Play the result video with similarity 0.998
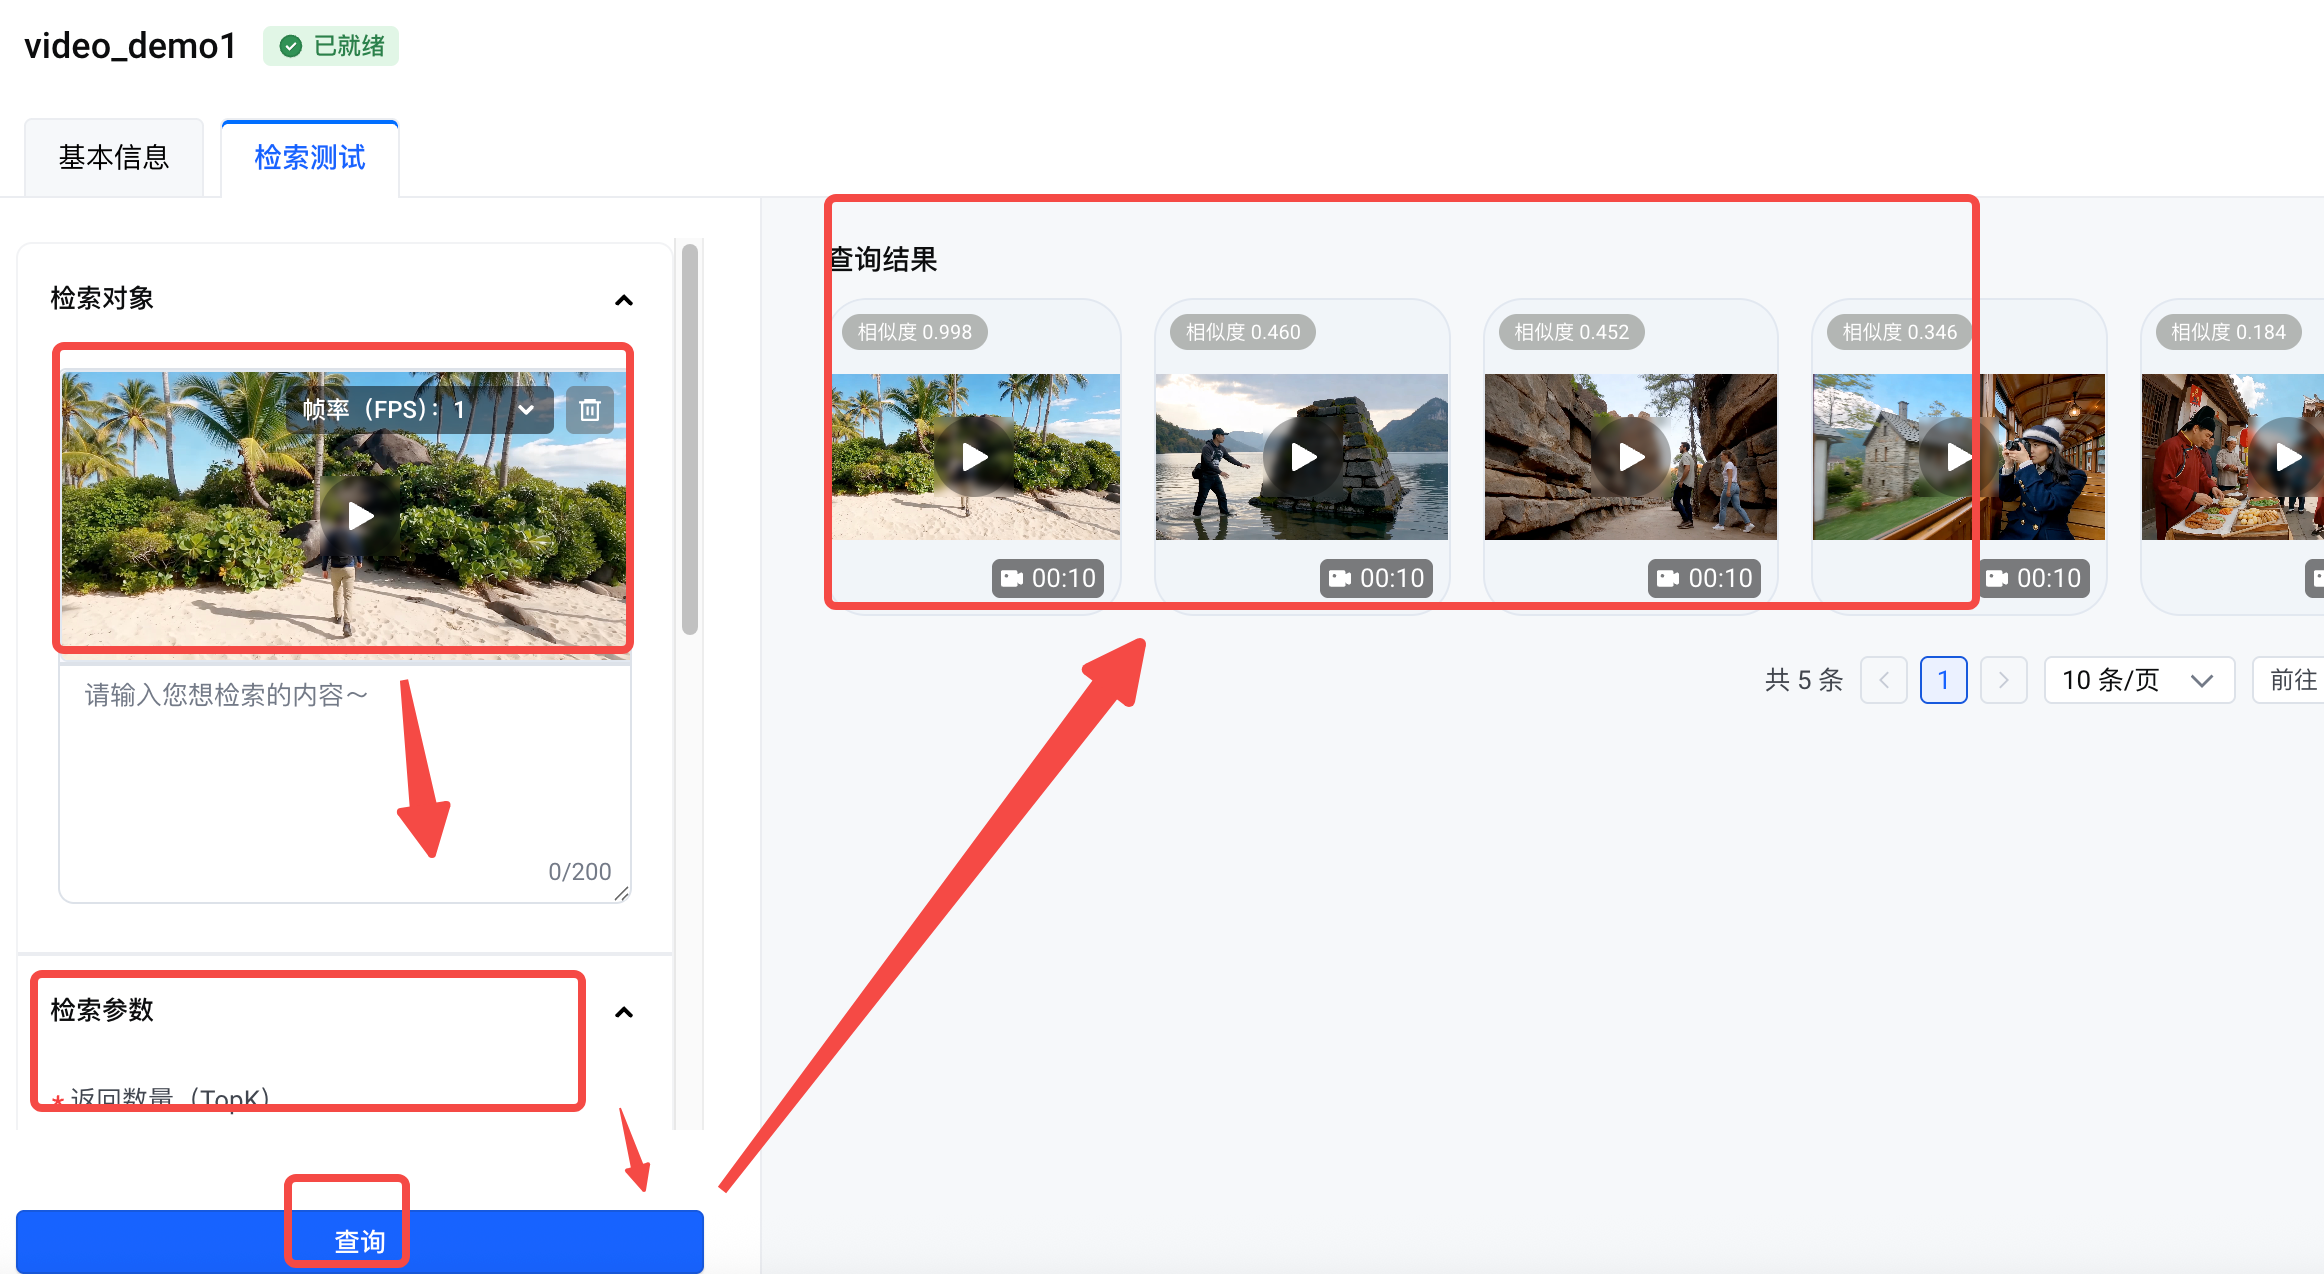 pyautogui.click(x=974, y=457)
